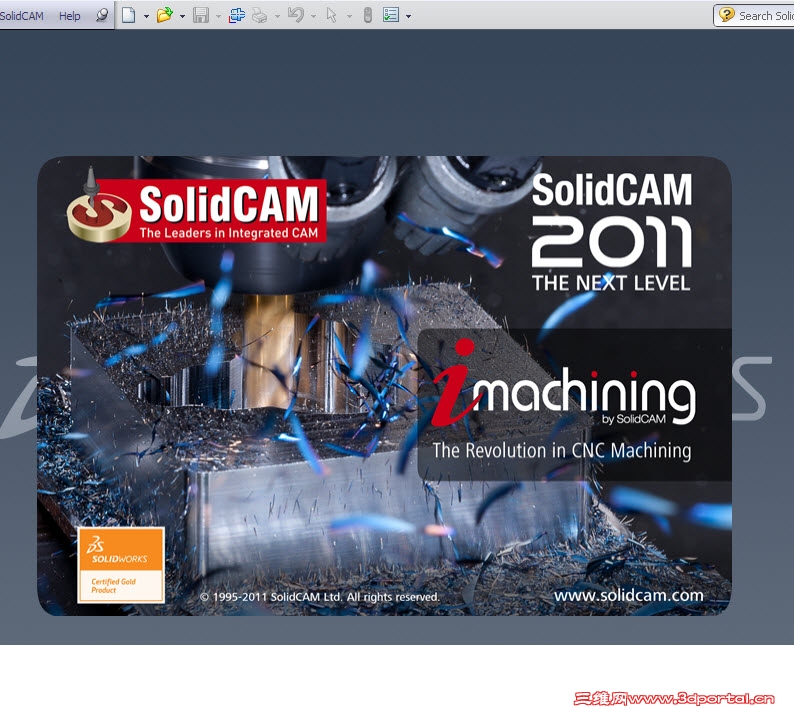Image resolution: width=794 pixels, height=712 pixels.
Task: Click the iMachining by SolidCAM logo
Action: point(564,383)
